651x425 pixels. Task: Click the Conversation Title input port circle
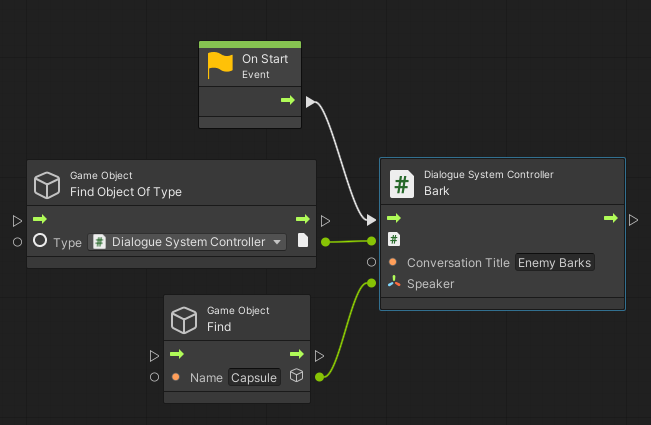click(x=372, y=262)
